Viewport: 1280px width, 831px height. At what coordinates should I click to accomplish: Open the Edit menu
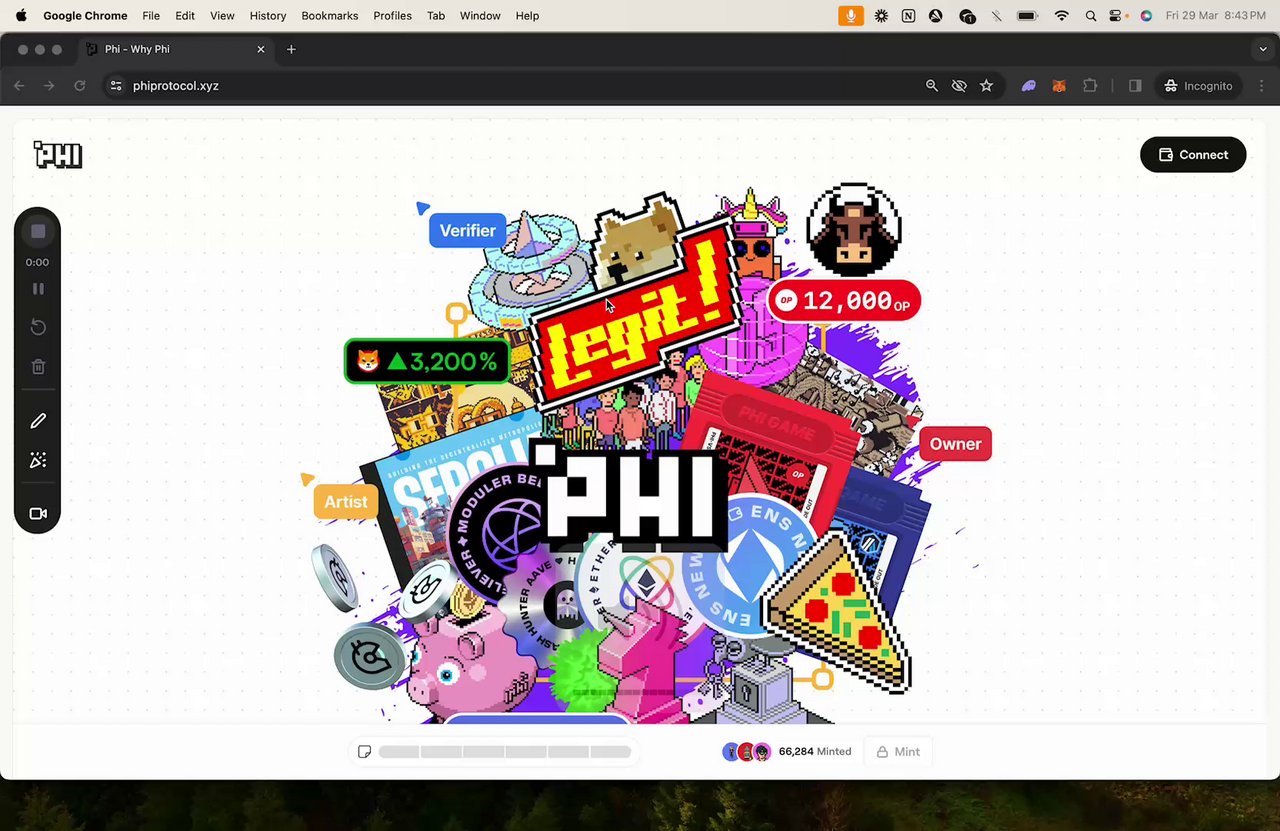(185, 16)
